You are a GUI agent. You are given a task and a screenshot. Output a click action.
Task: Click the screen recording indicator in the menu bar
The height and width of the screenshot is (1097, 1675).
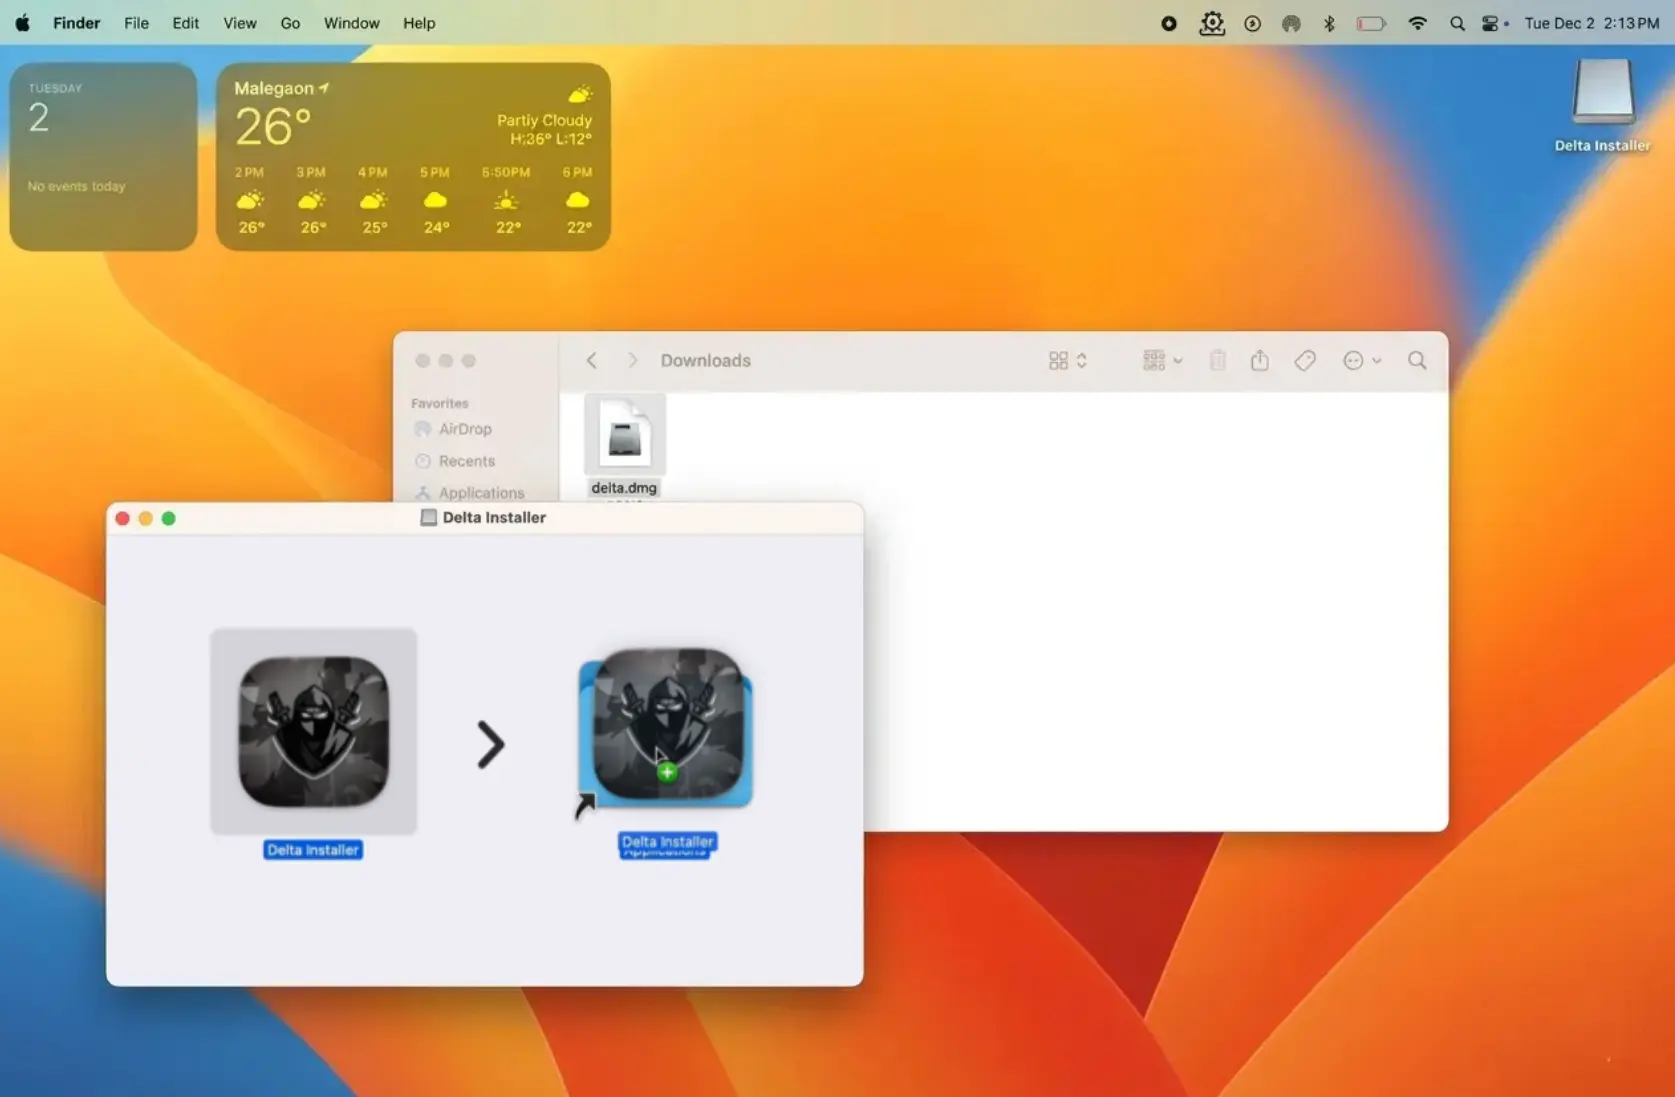click(x=1168, y=23)
